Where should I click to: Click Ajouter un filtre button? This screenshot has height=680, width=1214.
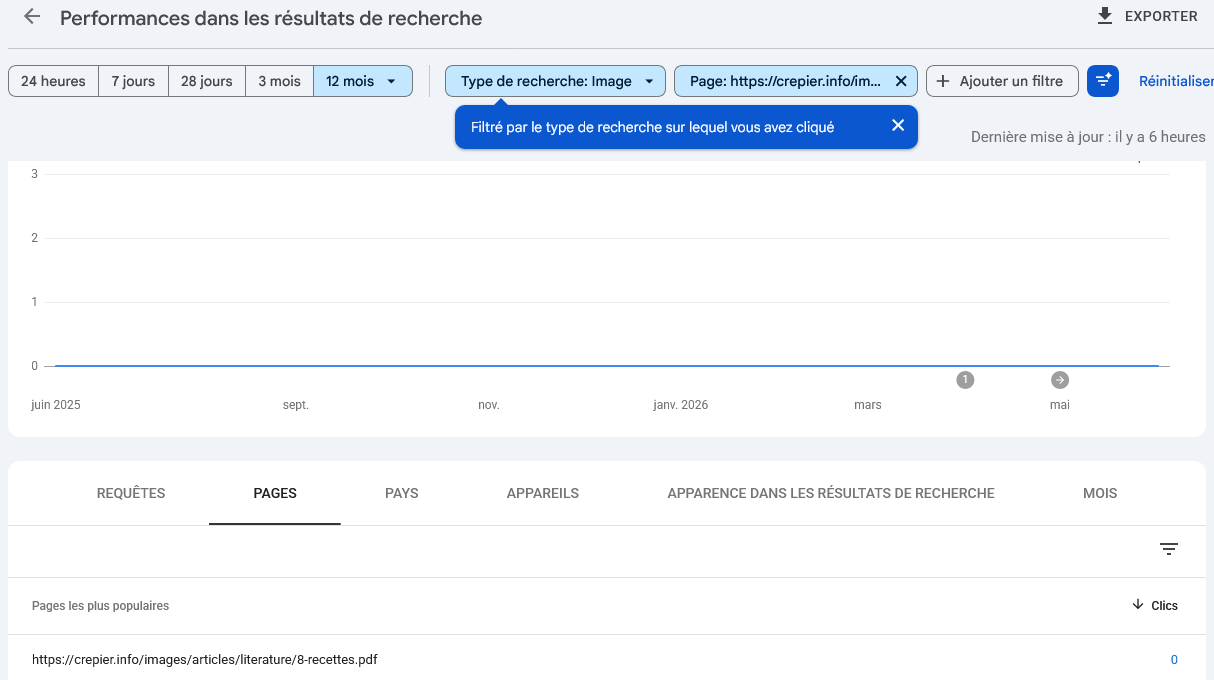point(1002,81)
